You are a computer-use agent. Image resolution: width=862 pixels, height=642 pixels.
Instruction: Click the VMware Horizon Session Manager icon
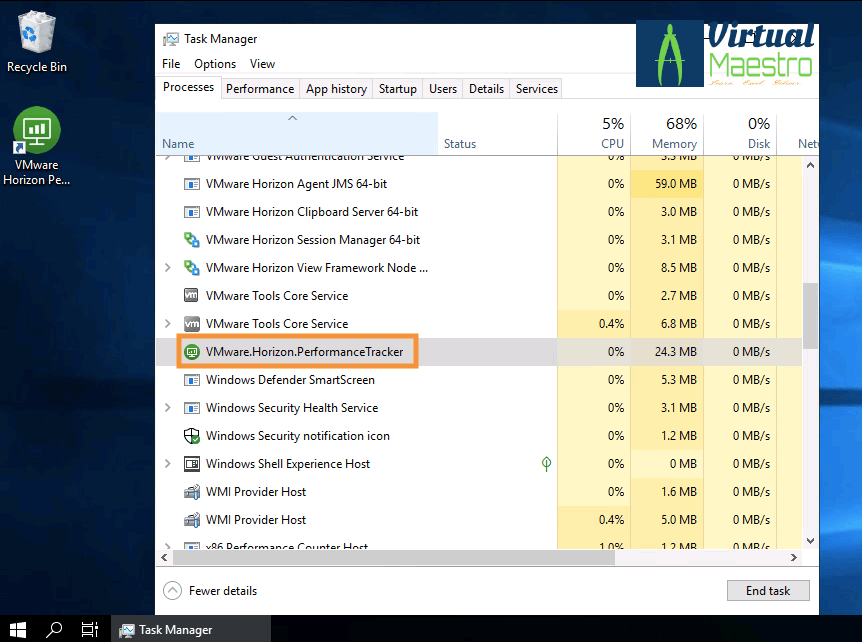coord(192,240)
